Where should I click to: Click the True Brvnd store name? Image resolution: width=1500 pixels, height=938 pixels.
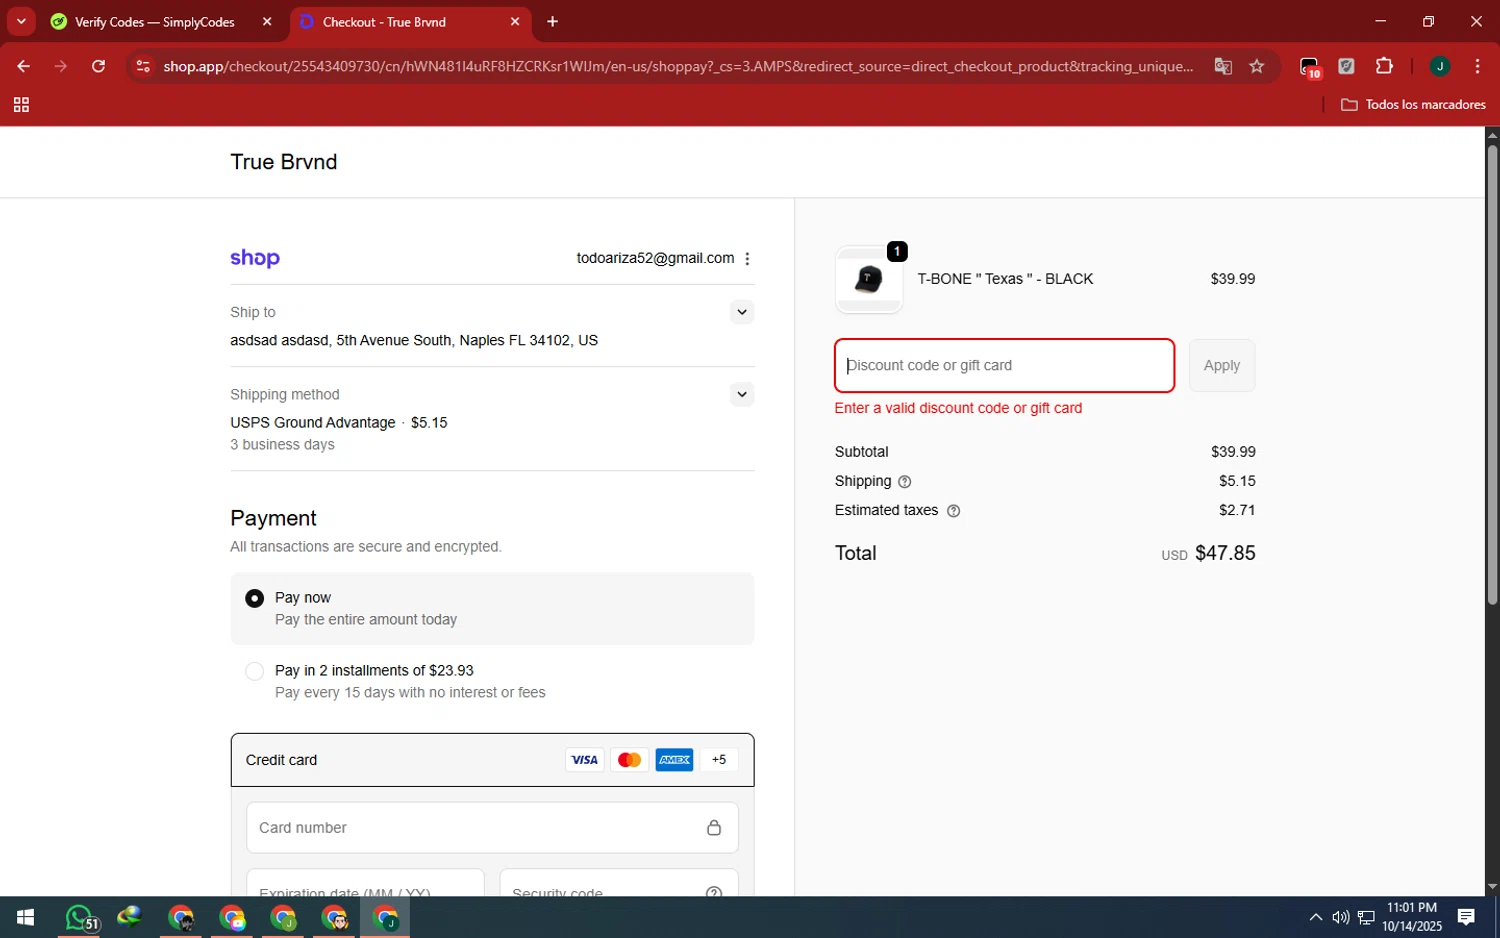284,162
